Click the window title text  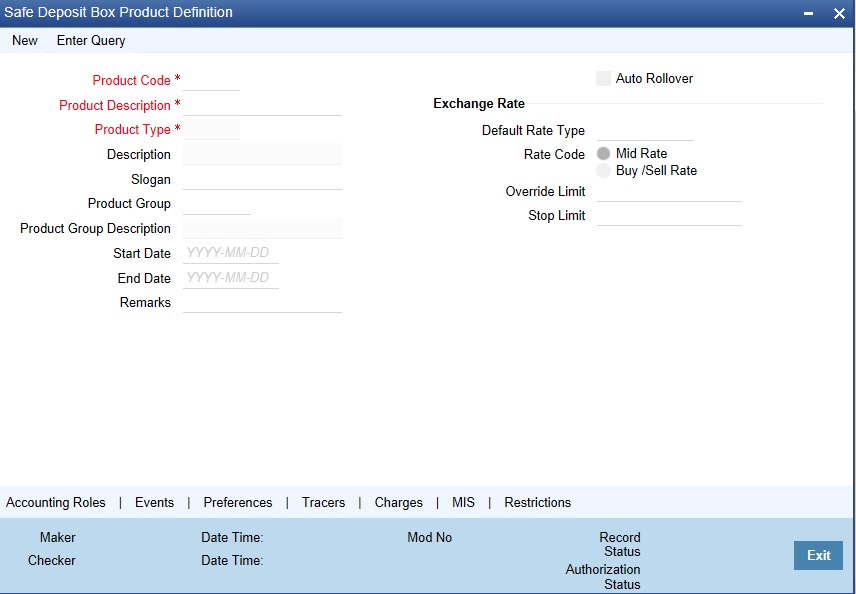pos(118,12)
